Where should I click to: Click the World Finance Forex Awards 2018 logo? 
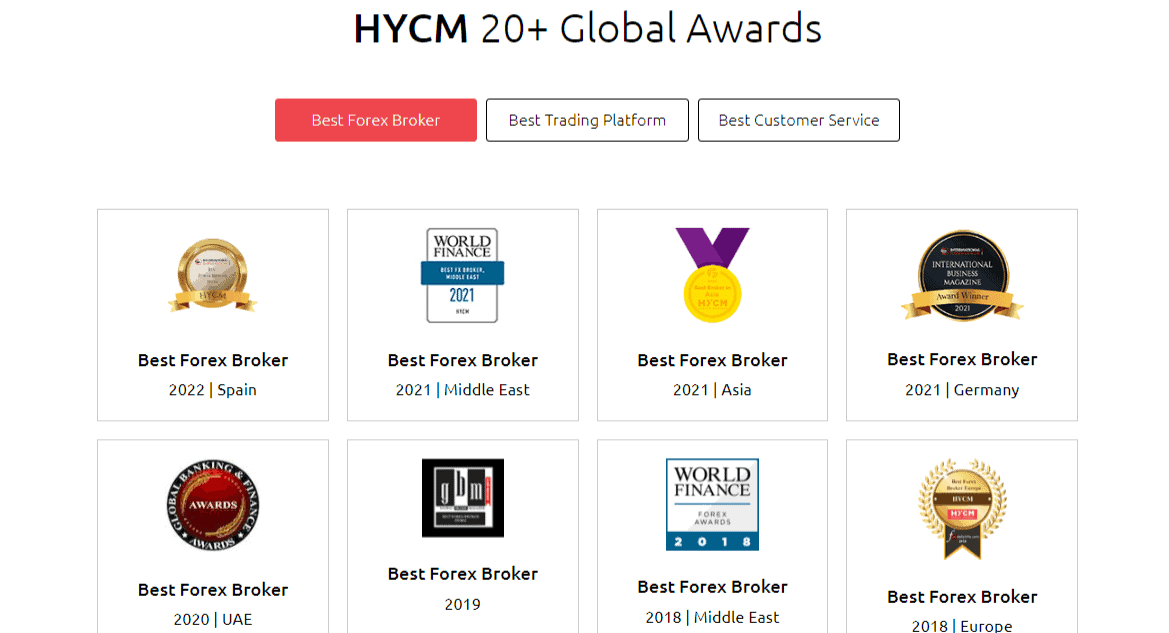[x=712, y=505]
